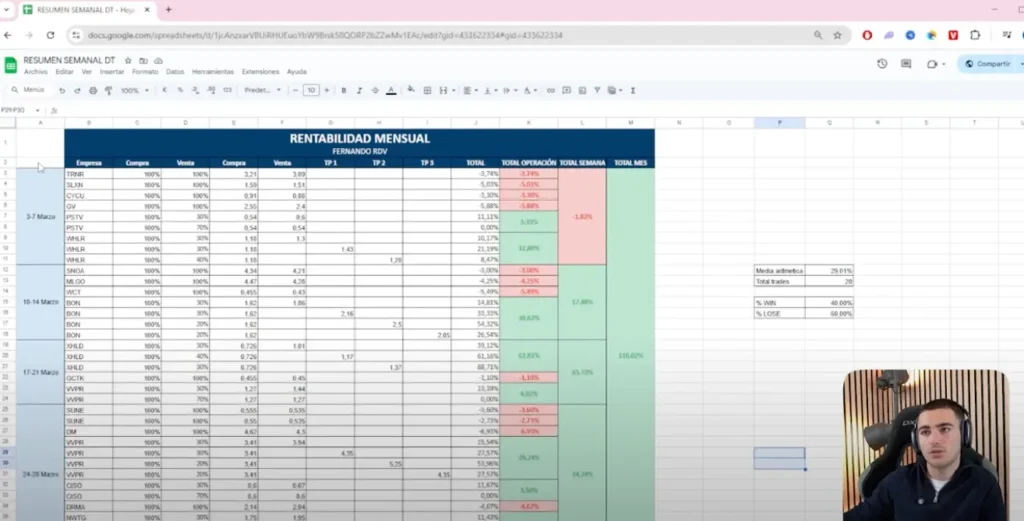1024x521 pixels.
Task: Open a new browser tab
Action: pos(168,10)
